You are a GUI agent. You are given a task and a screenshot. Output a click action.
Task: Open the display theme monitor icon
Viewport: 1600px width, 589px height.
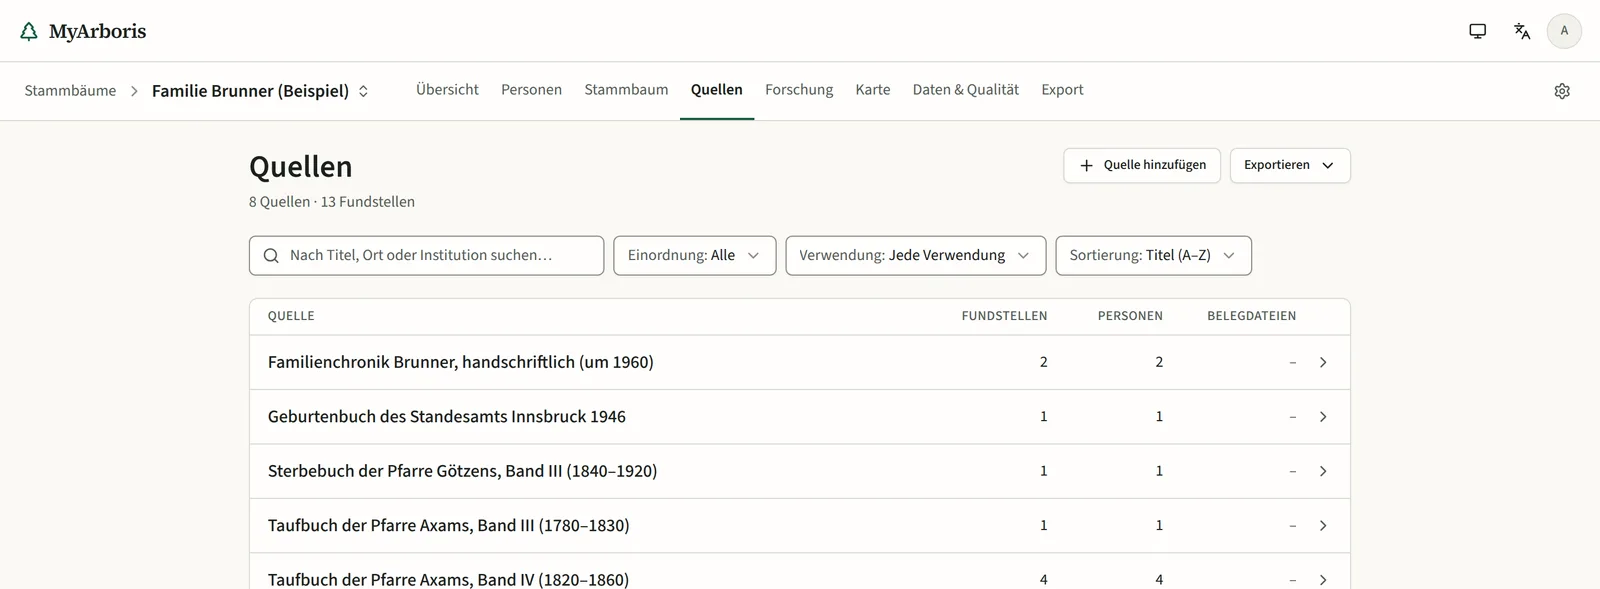[1477, 31]
